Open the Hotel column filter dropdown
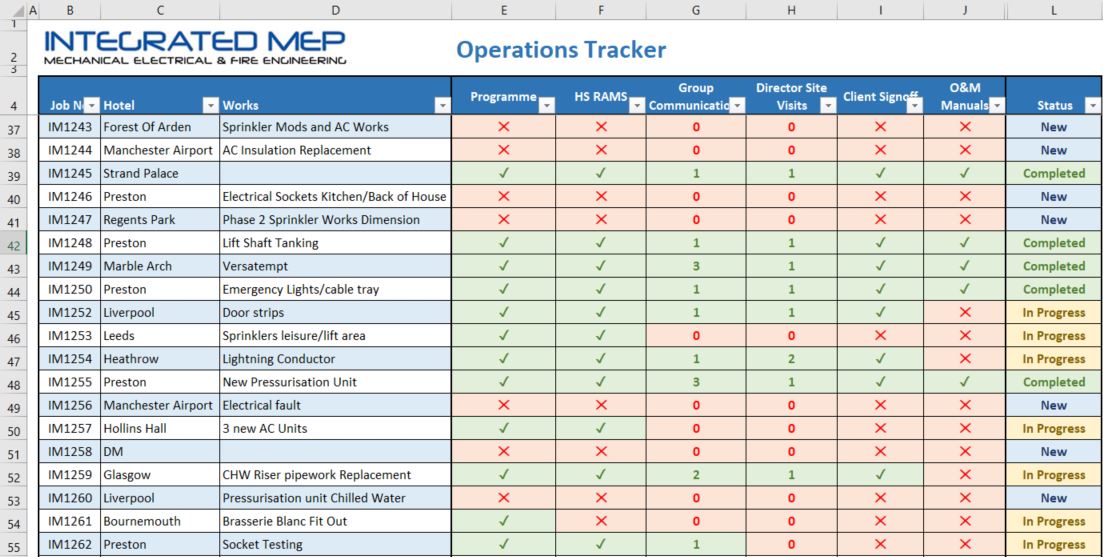 click(211, 105)
